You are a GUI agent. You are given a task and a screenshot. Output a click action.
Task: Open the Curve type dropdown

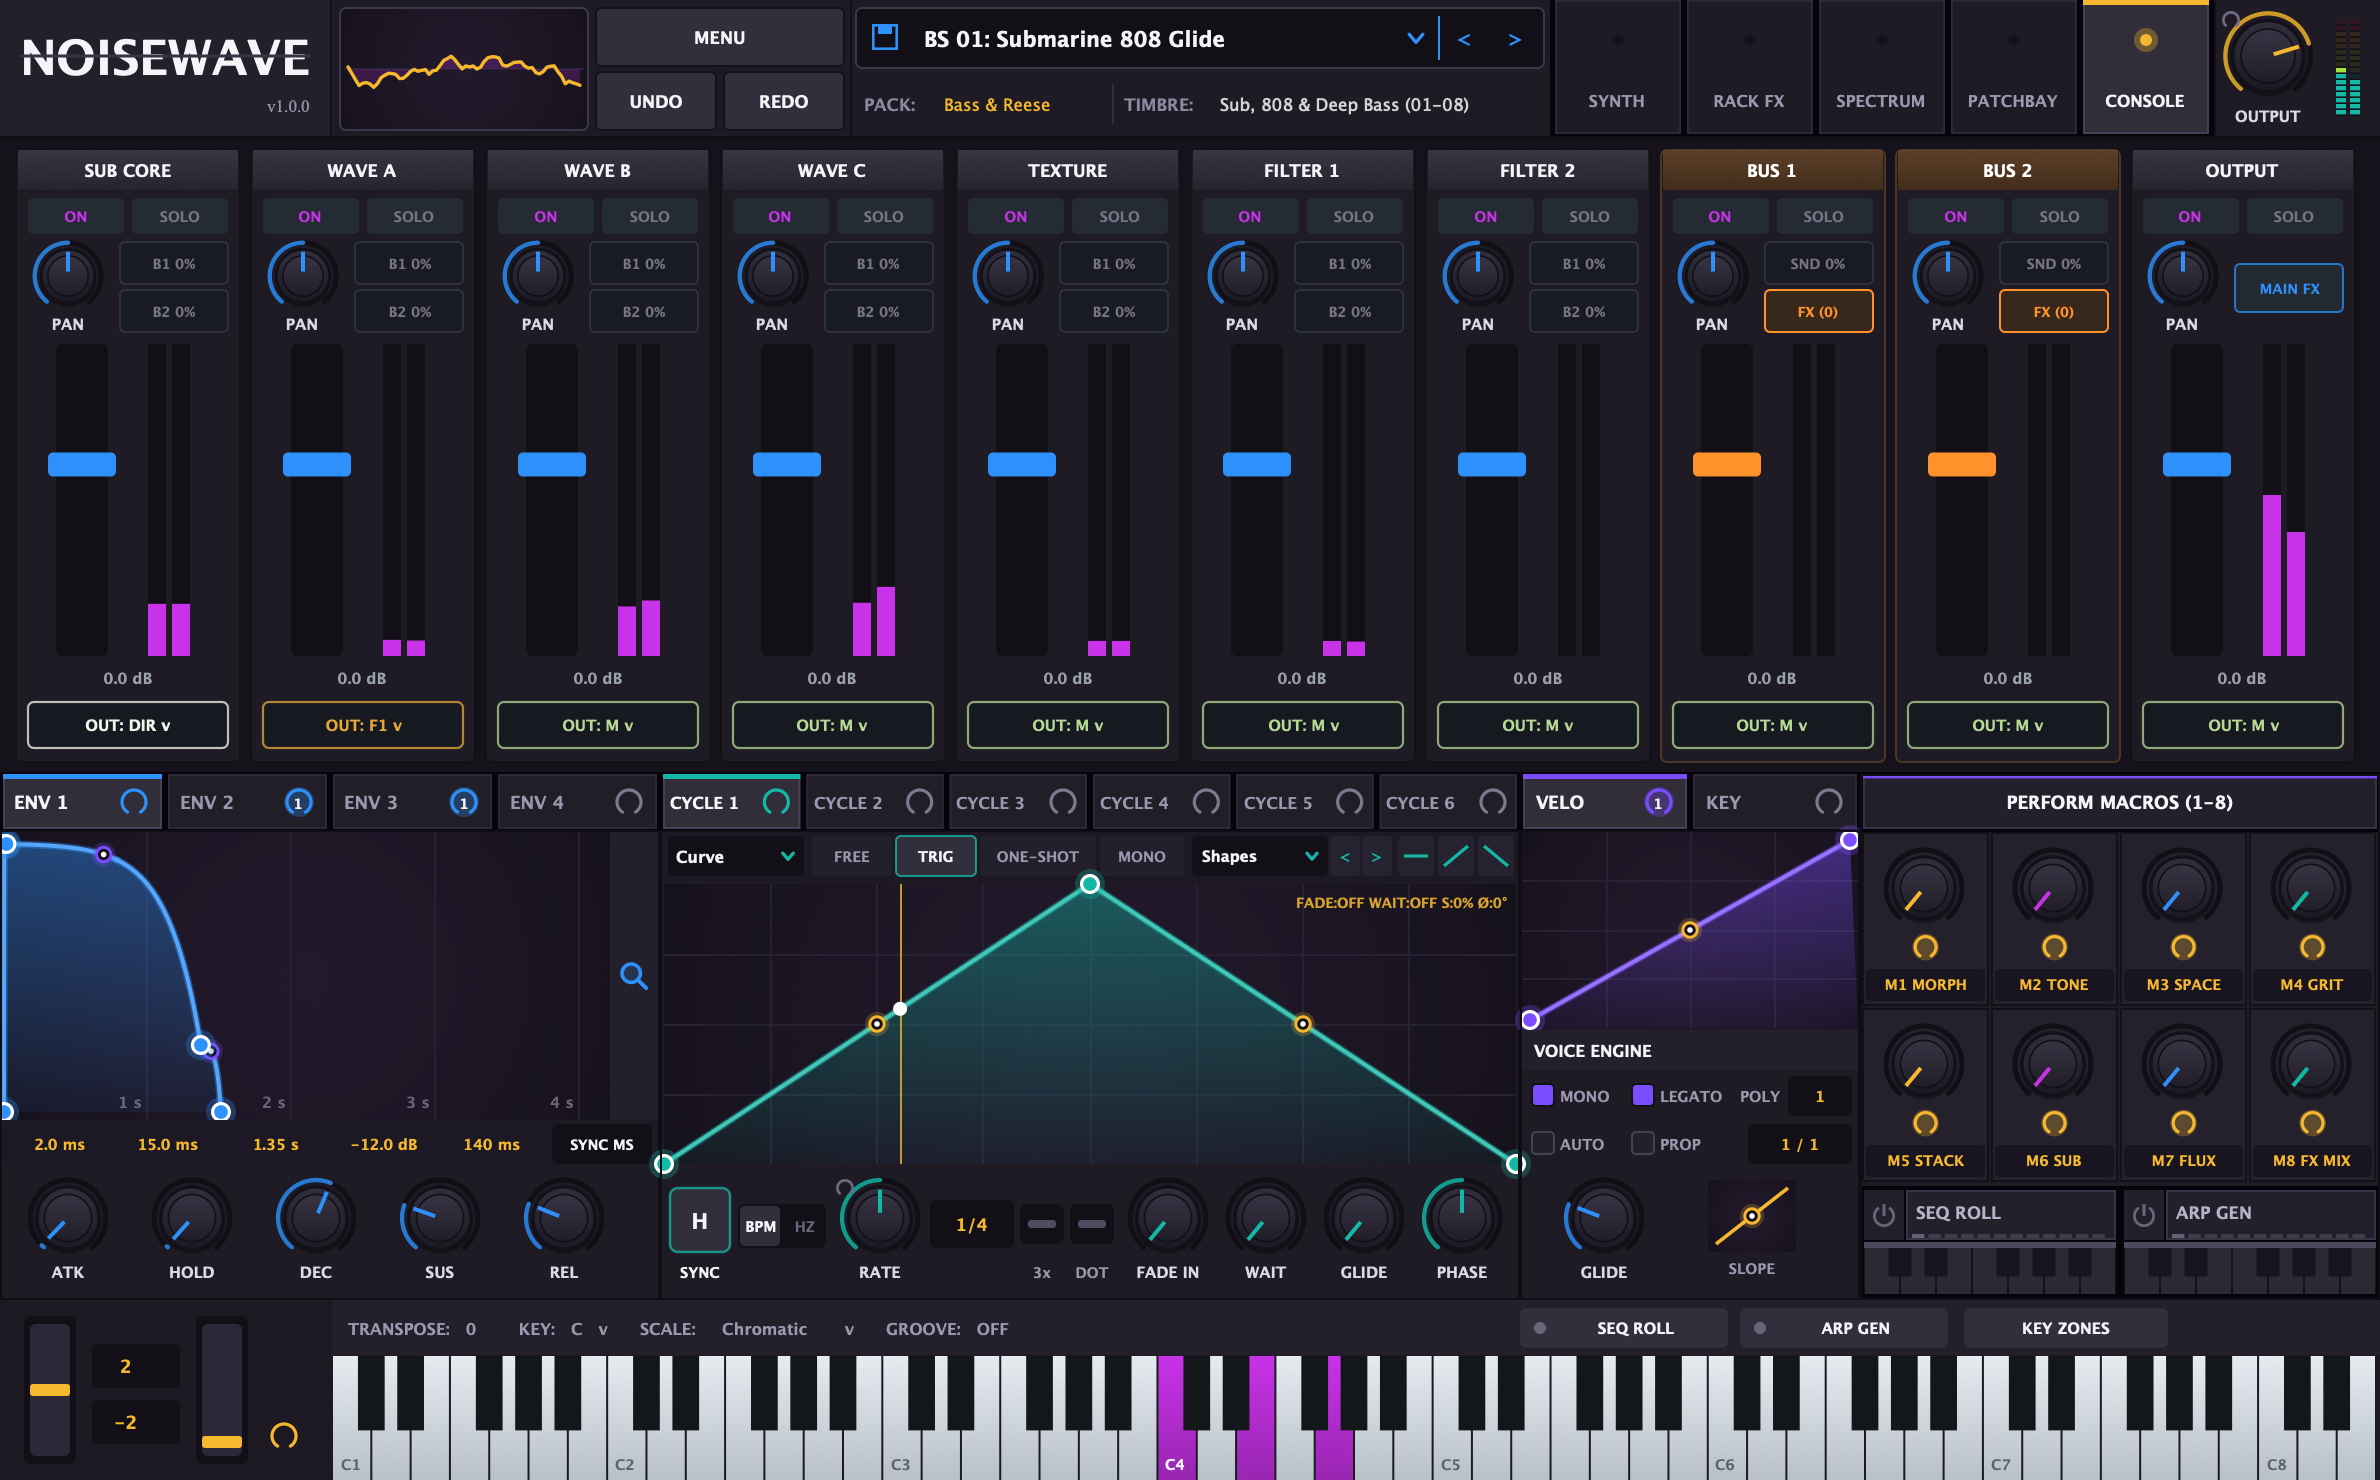click(735, 856)
